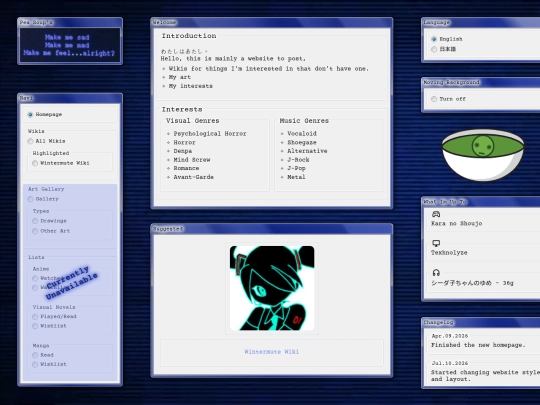Open the Wintermute Wiki link in Suggested
The image size is (540, 405).
tap(271, 352)
